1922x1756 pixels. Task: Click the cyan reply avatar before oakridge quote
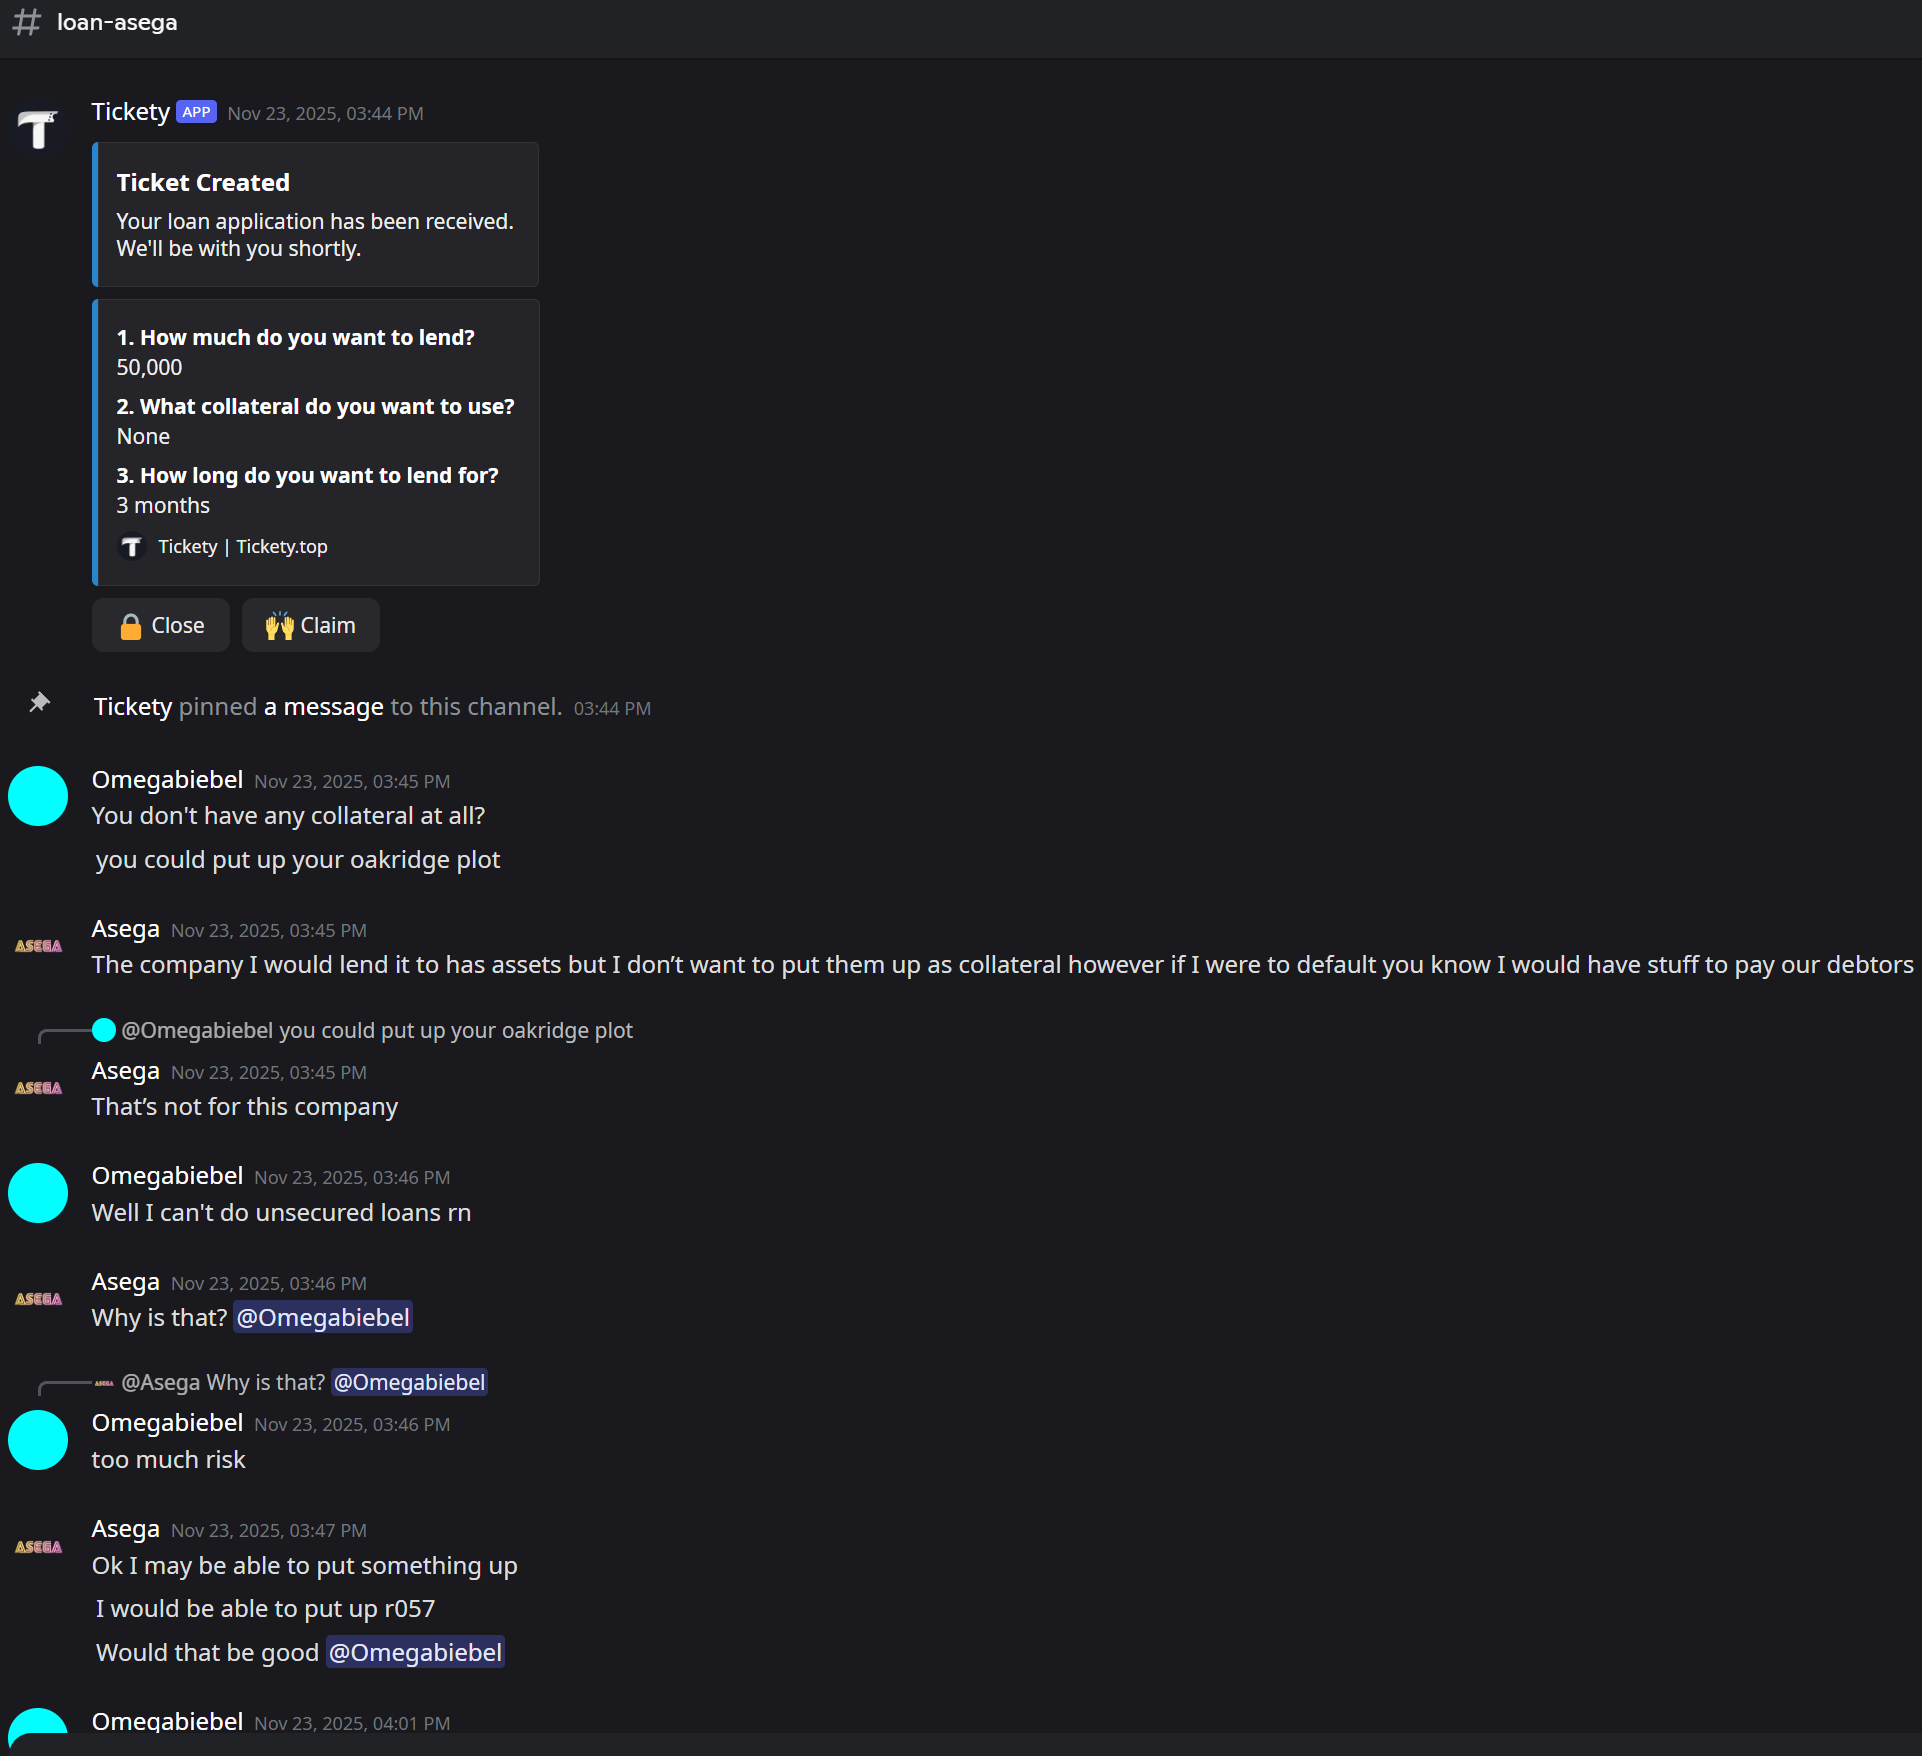[x=104, y=1030]
